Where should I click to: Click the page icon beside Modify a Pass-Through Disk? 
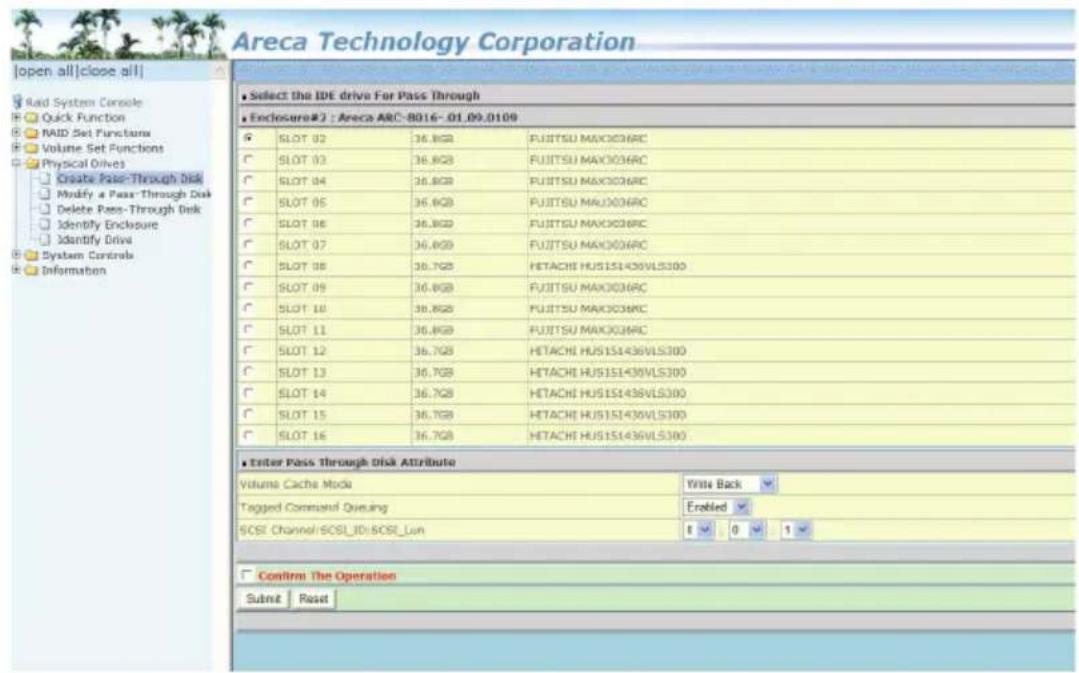point(45,194)
